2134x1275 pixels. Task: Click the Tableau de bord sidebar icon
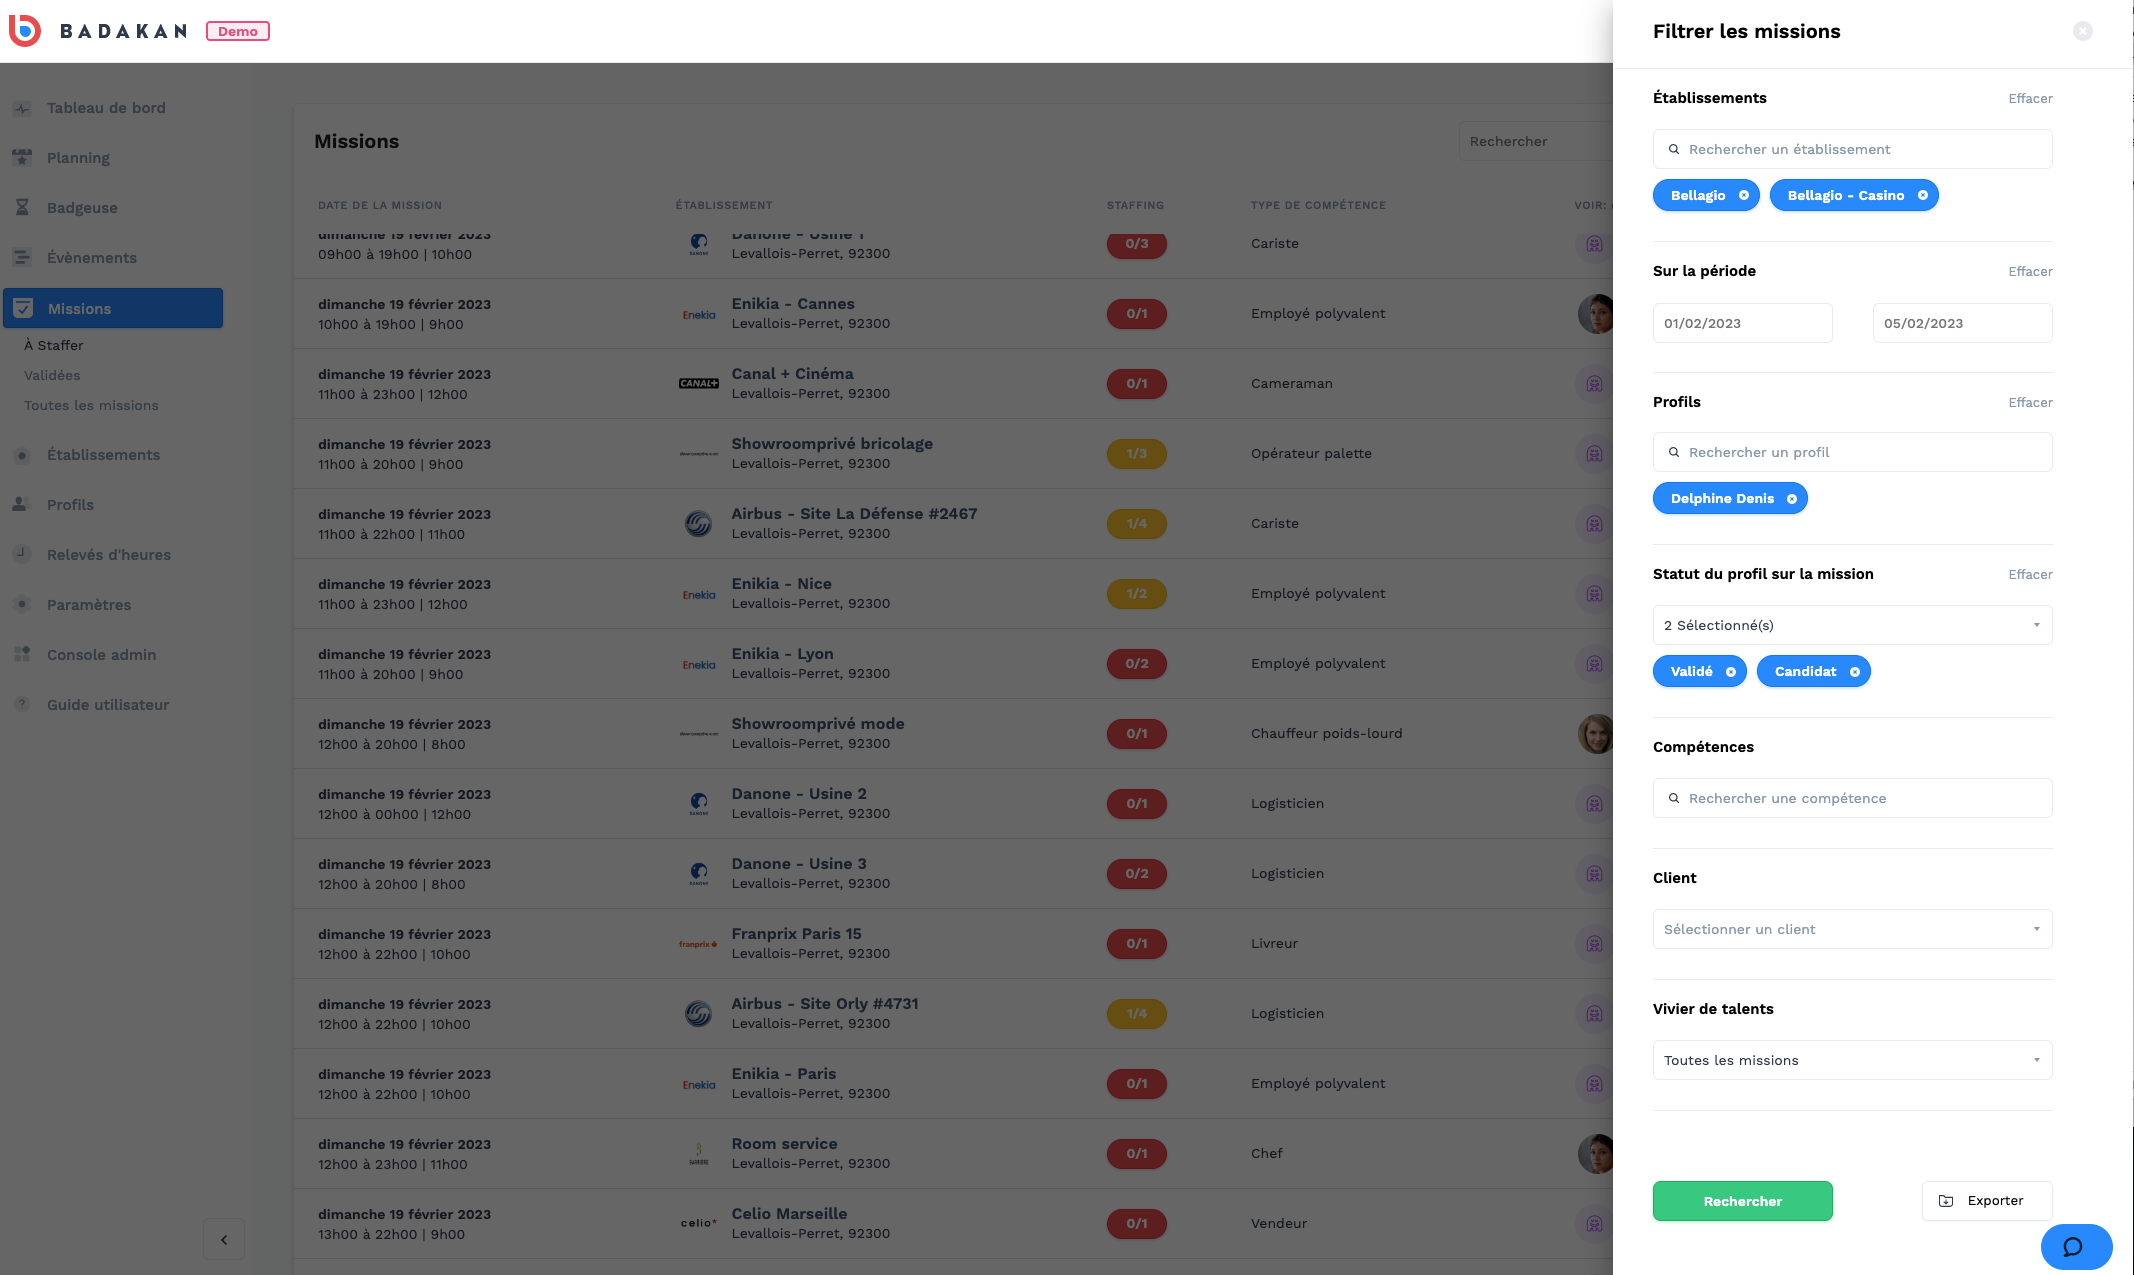point(22,108)
